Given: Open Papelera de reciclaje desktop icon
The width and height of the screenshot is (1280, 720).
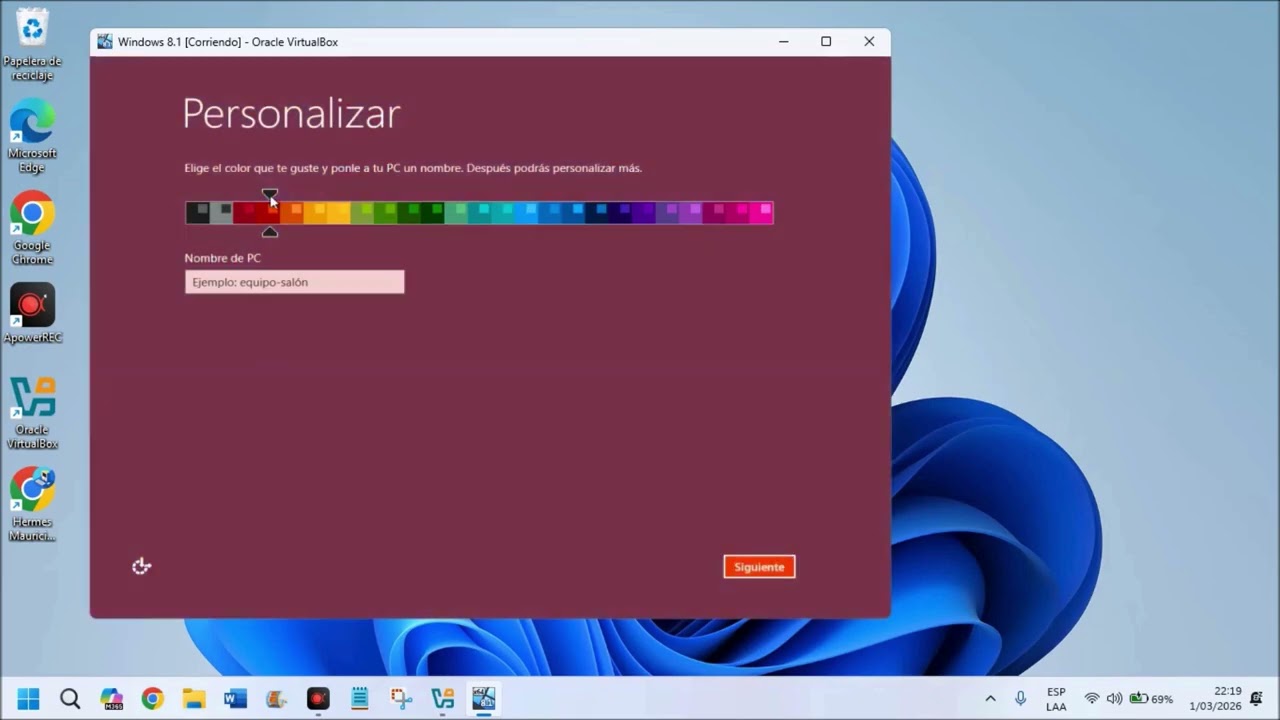Looking at the screenshot, I should click(x=32, y=45).
